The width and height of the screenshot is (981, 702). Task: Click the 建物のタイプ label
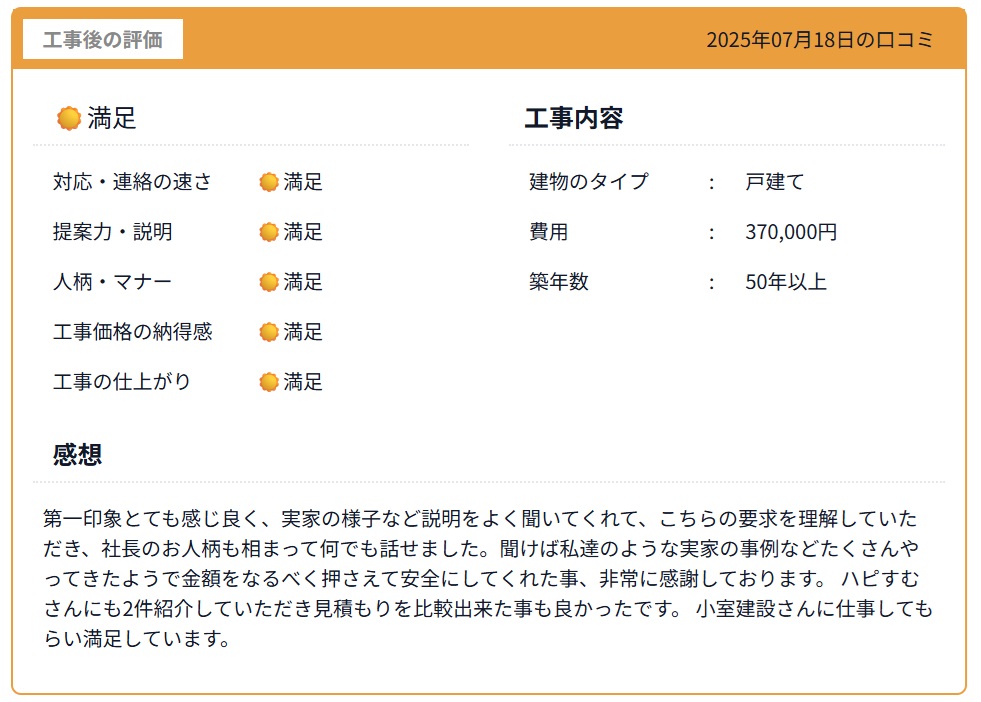coord(588,182)
